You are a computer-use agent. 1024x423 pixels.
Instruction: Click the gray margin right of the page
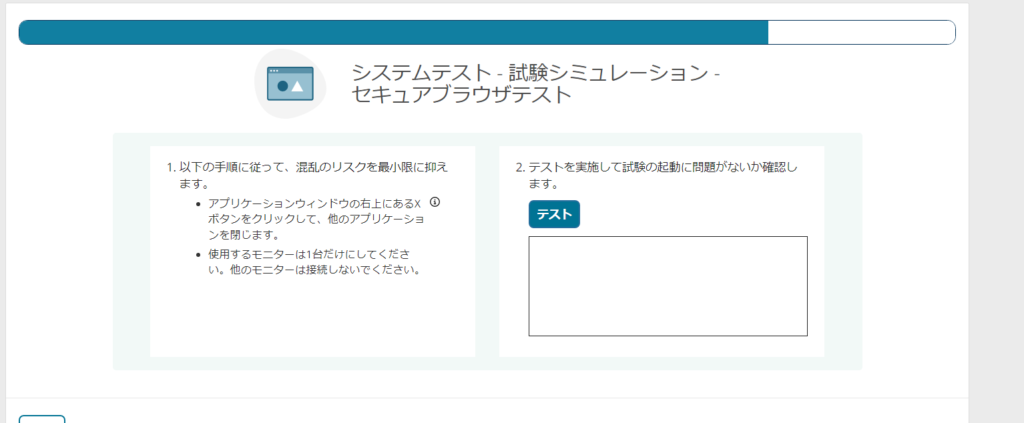coord(996,200)
